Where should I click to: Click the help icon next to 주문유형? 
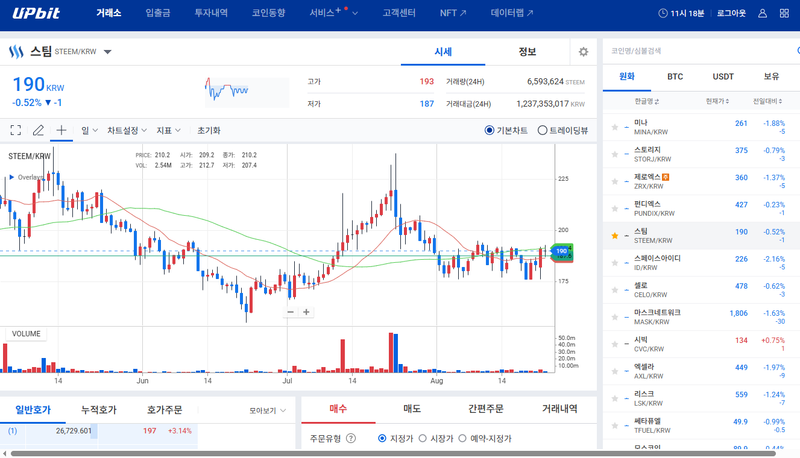point(351,438)
